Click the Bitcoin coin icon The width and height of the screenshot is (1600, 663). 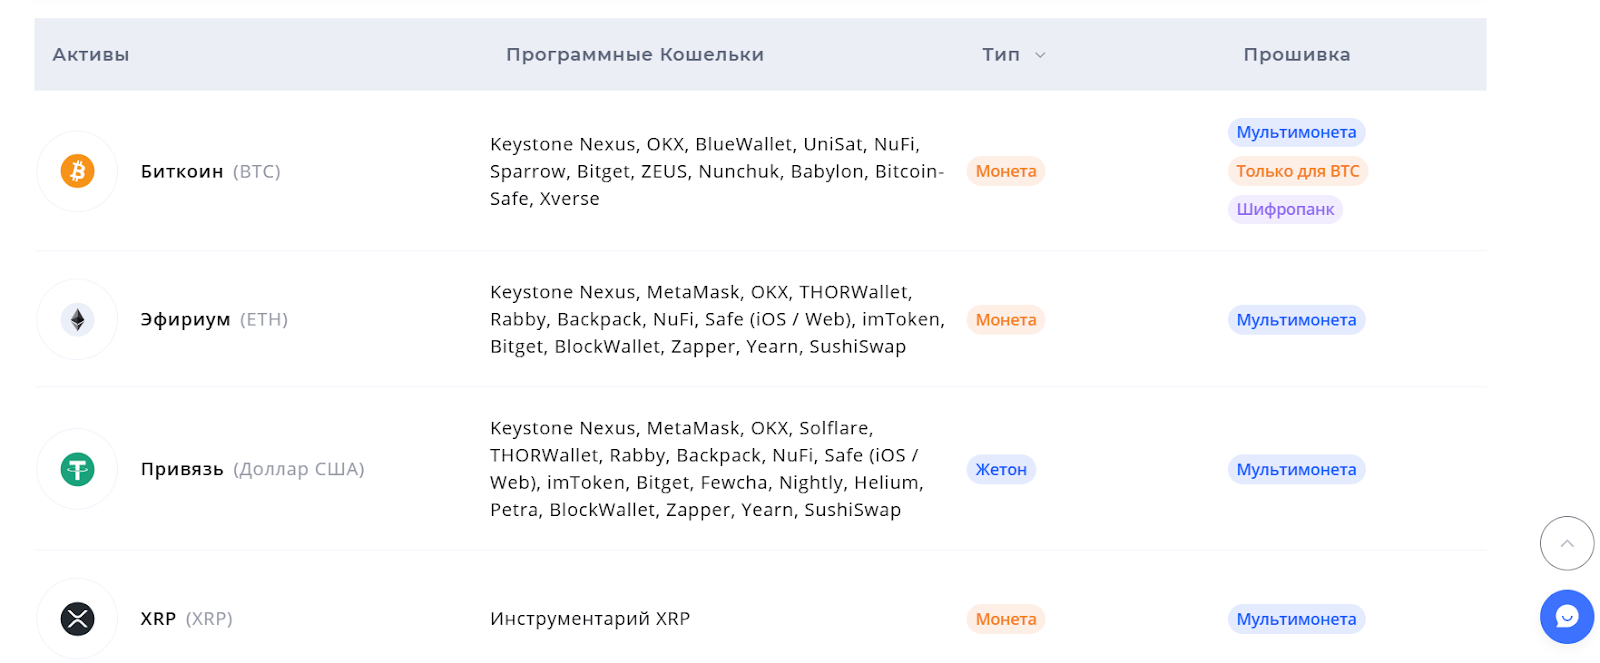(x=77, y=171)
